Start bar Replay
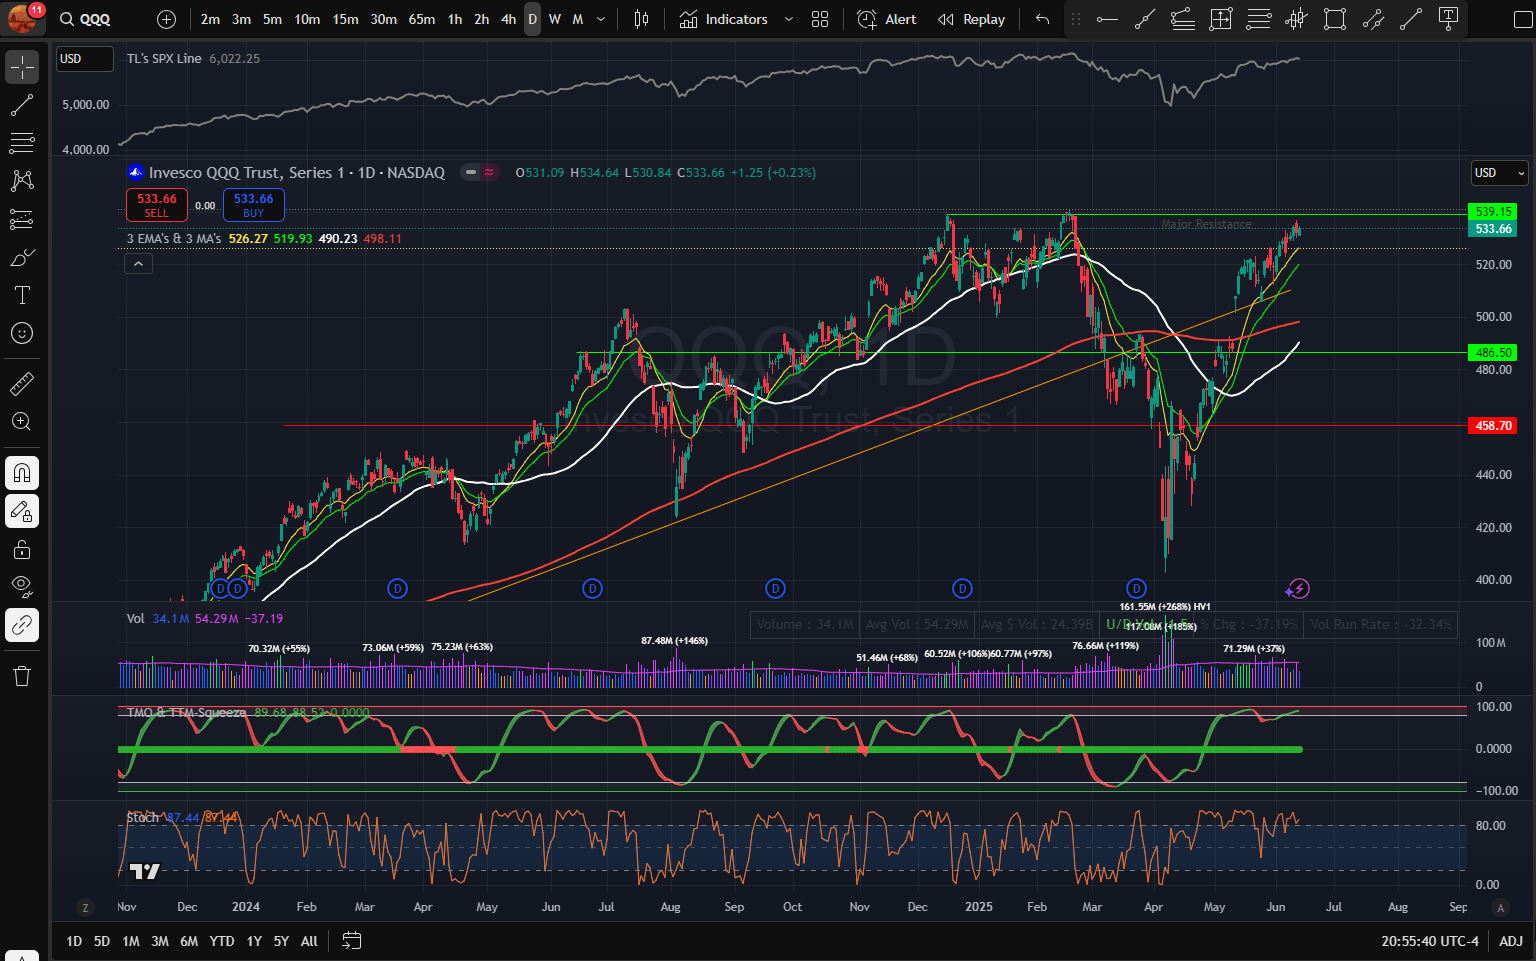The image size is (1536, 961). pos(971,19)
